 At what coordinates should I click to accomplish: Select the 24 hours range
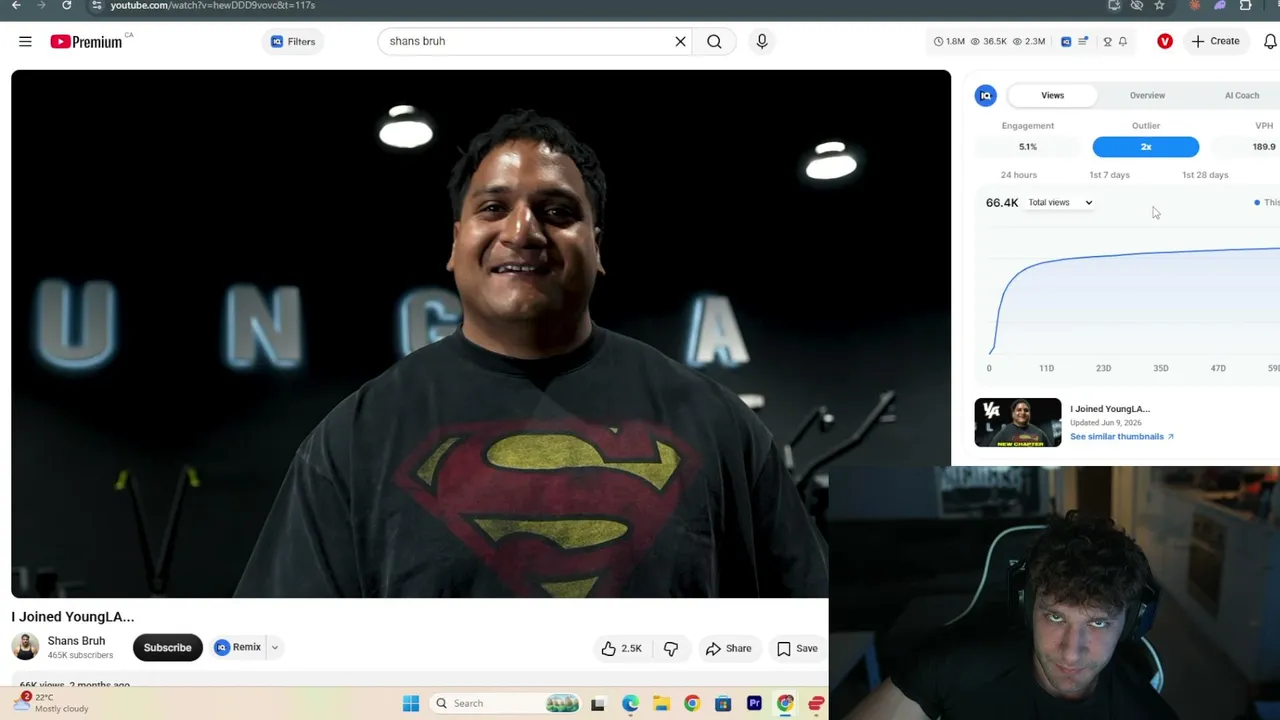pyautogui.click(x=1018, y=175)
